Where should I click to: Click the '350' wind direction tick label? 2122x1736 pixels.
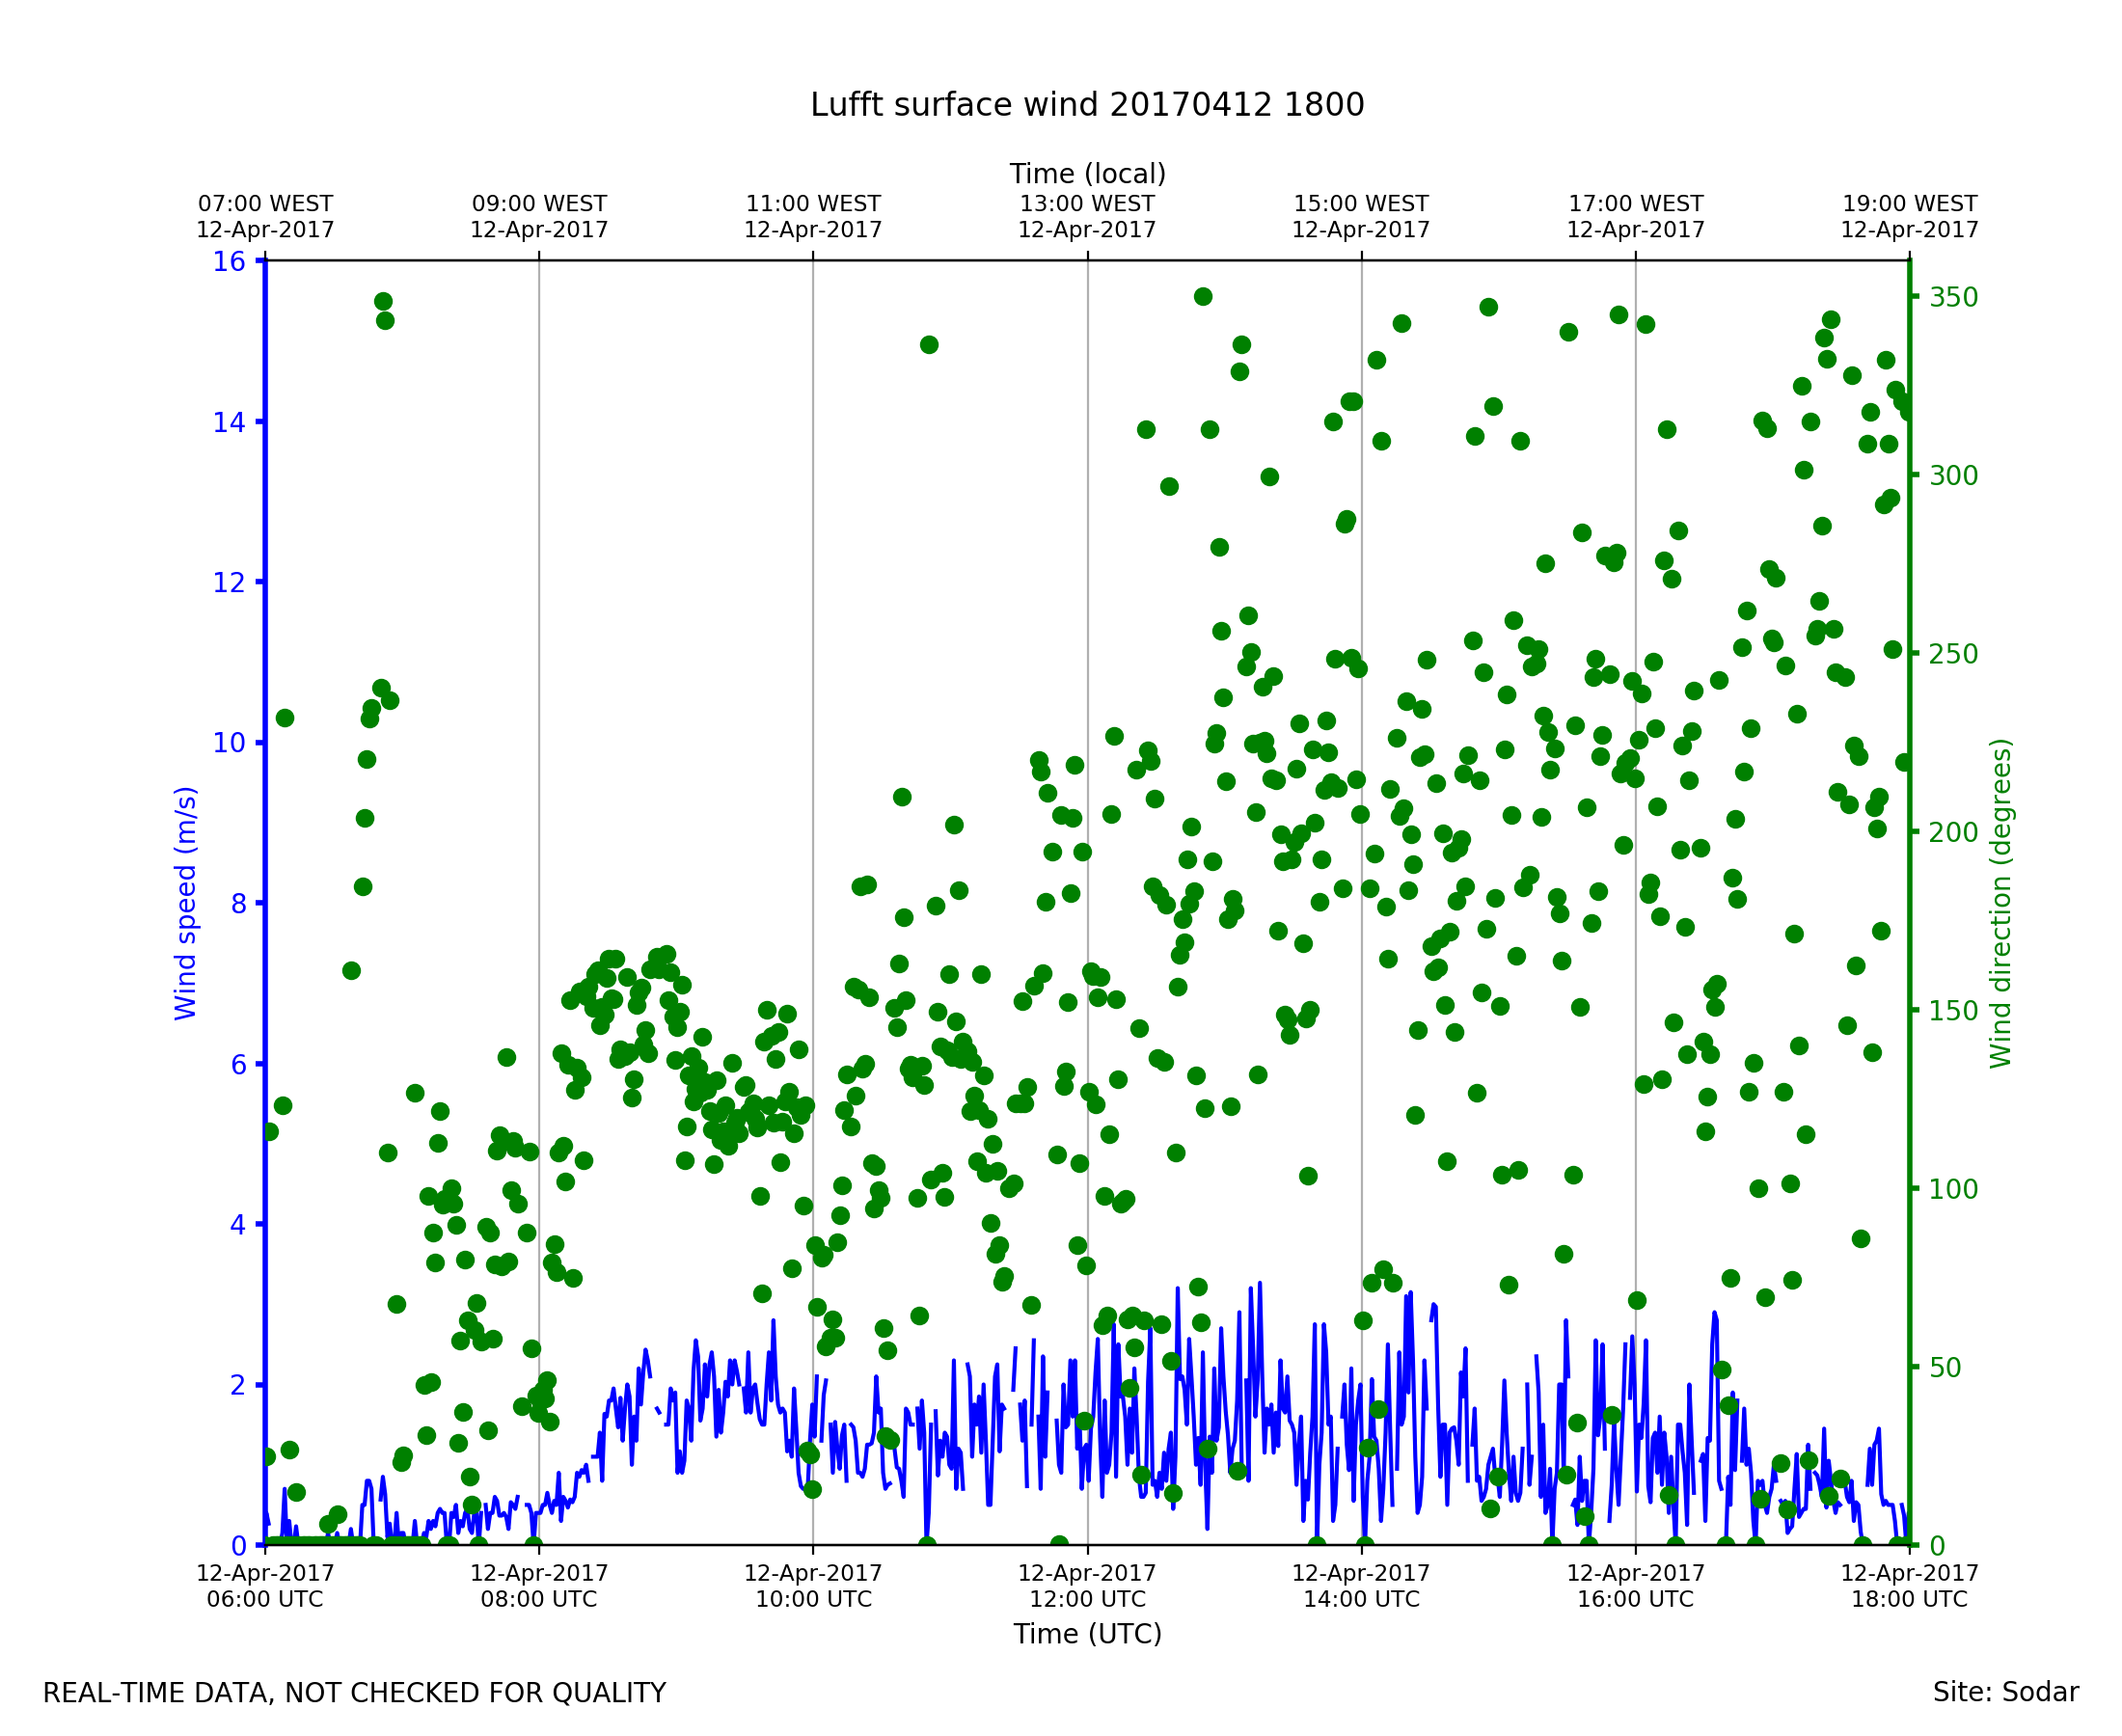[1953, 298]
